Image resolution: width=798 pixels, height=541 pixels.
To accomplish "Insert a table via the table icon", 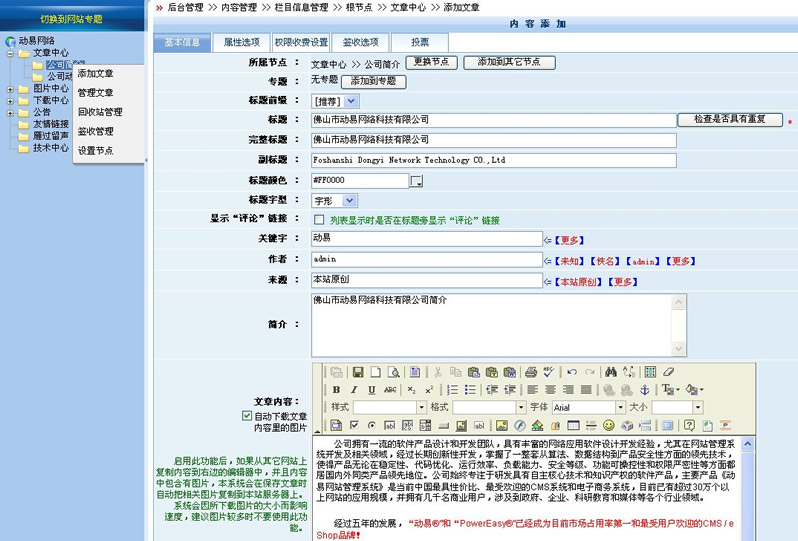I will 574,425.
